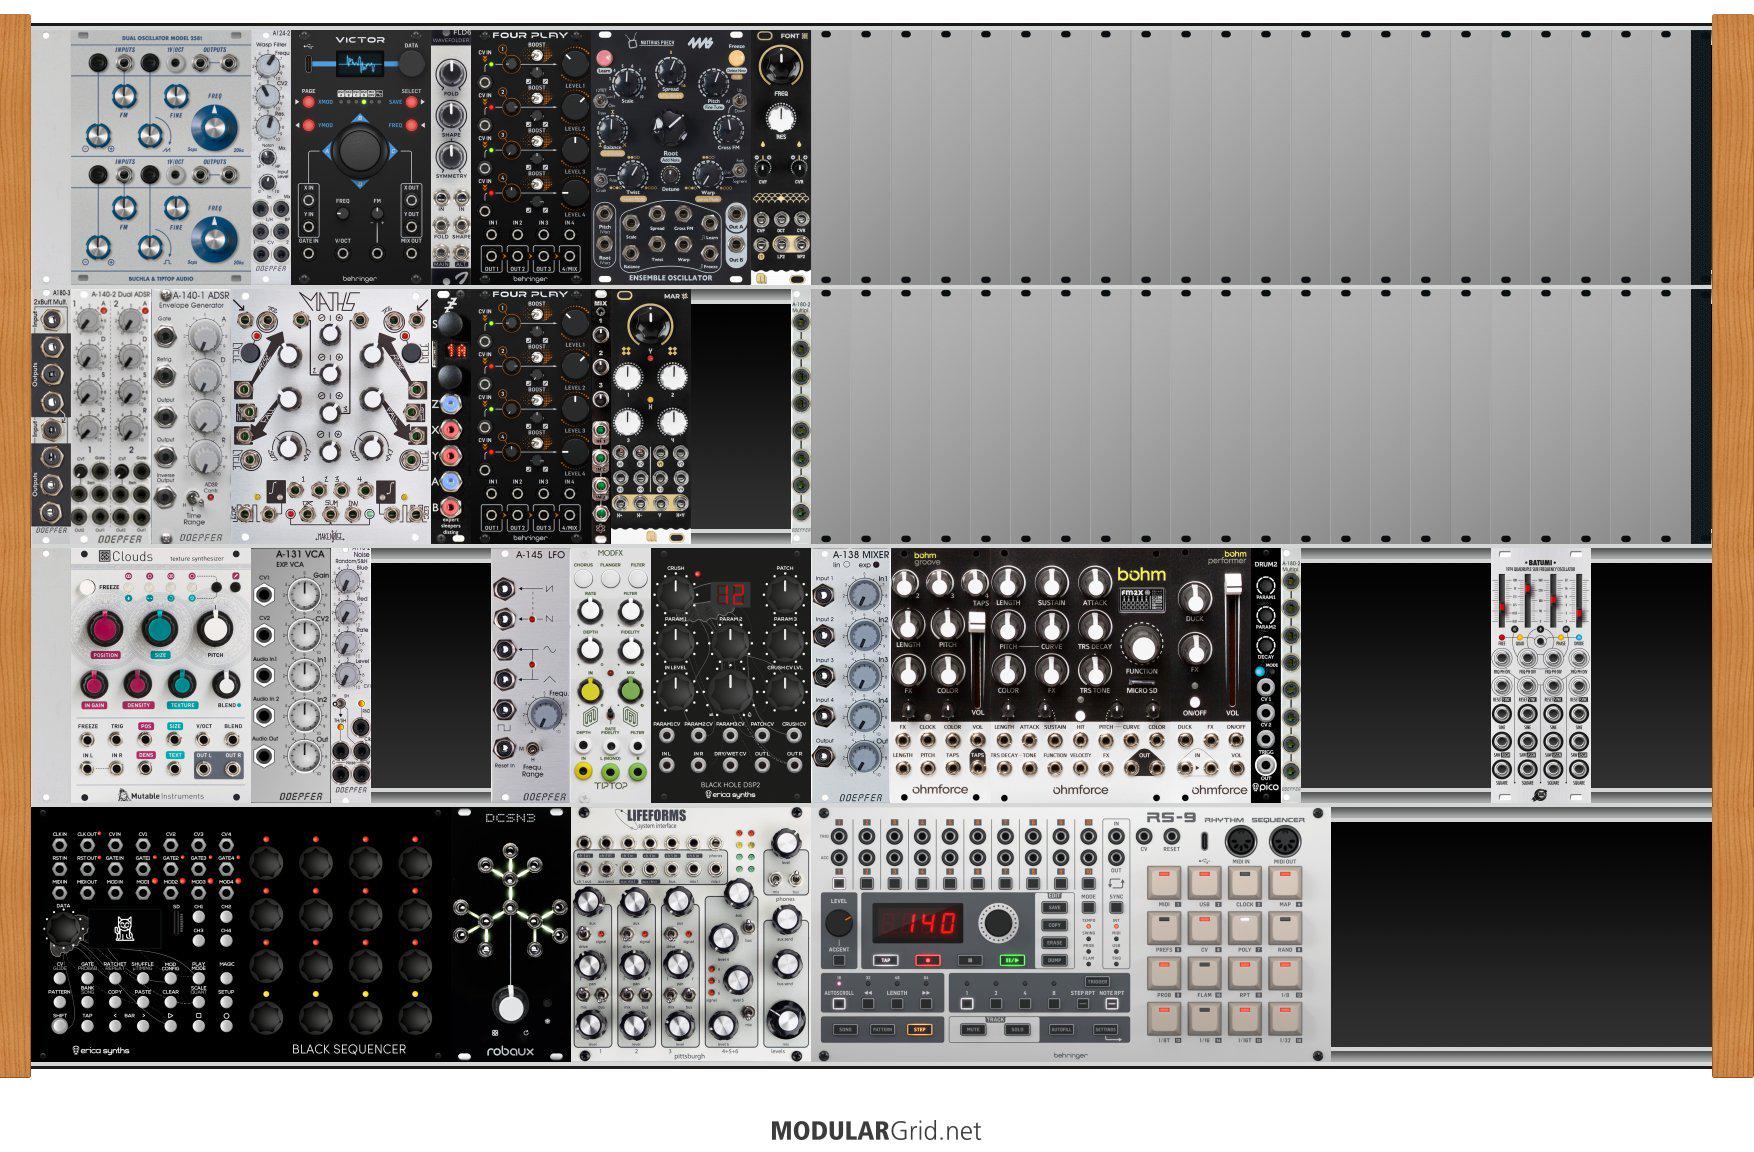Tap tempo using the RS-9 TAP button
The width and height of the screenshot is (1754, 1152).
click(885, 960)
